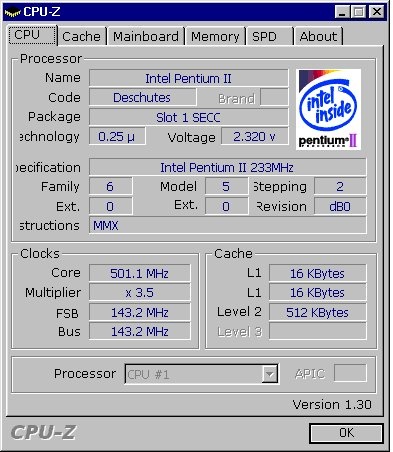Select the CPU tab
The width and height of the screenshot is (393, 452).
coord(32,35)
